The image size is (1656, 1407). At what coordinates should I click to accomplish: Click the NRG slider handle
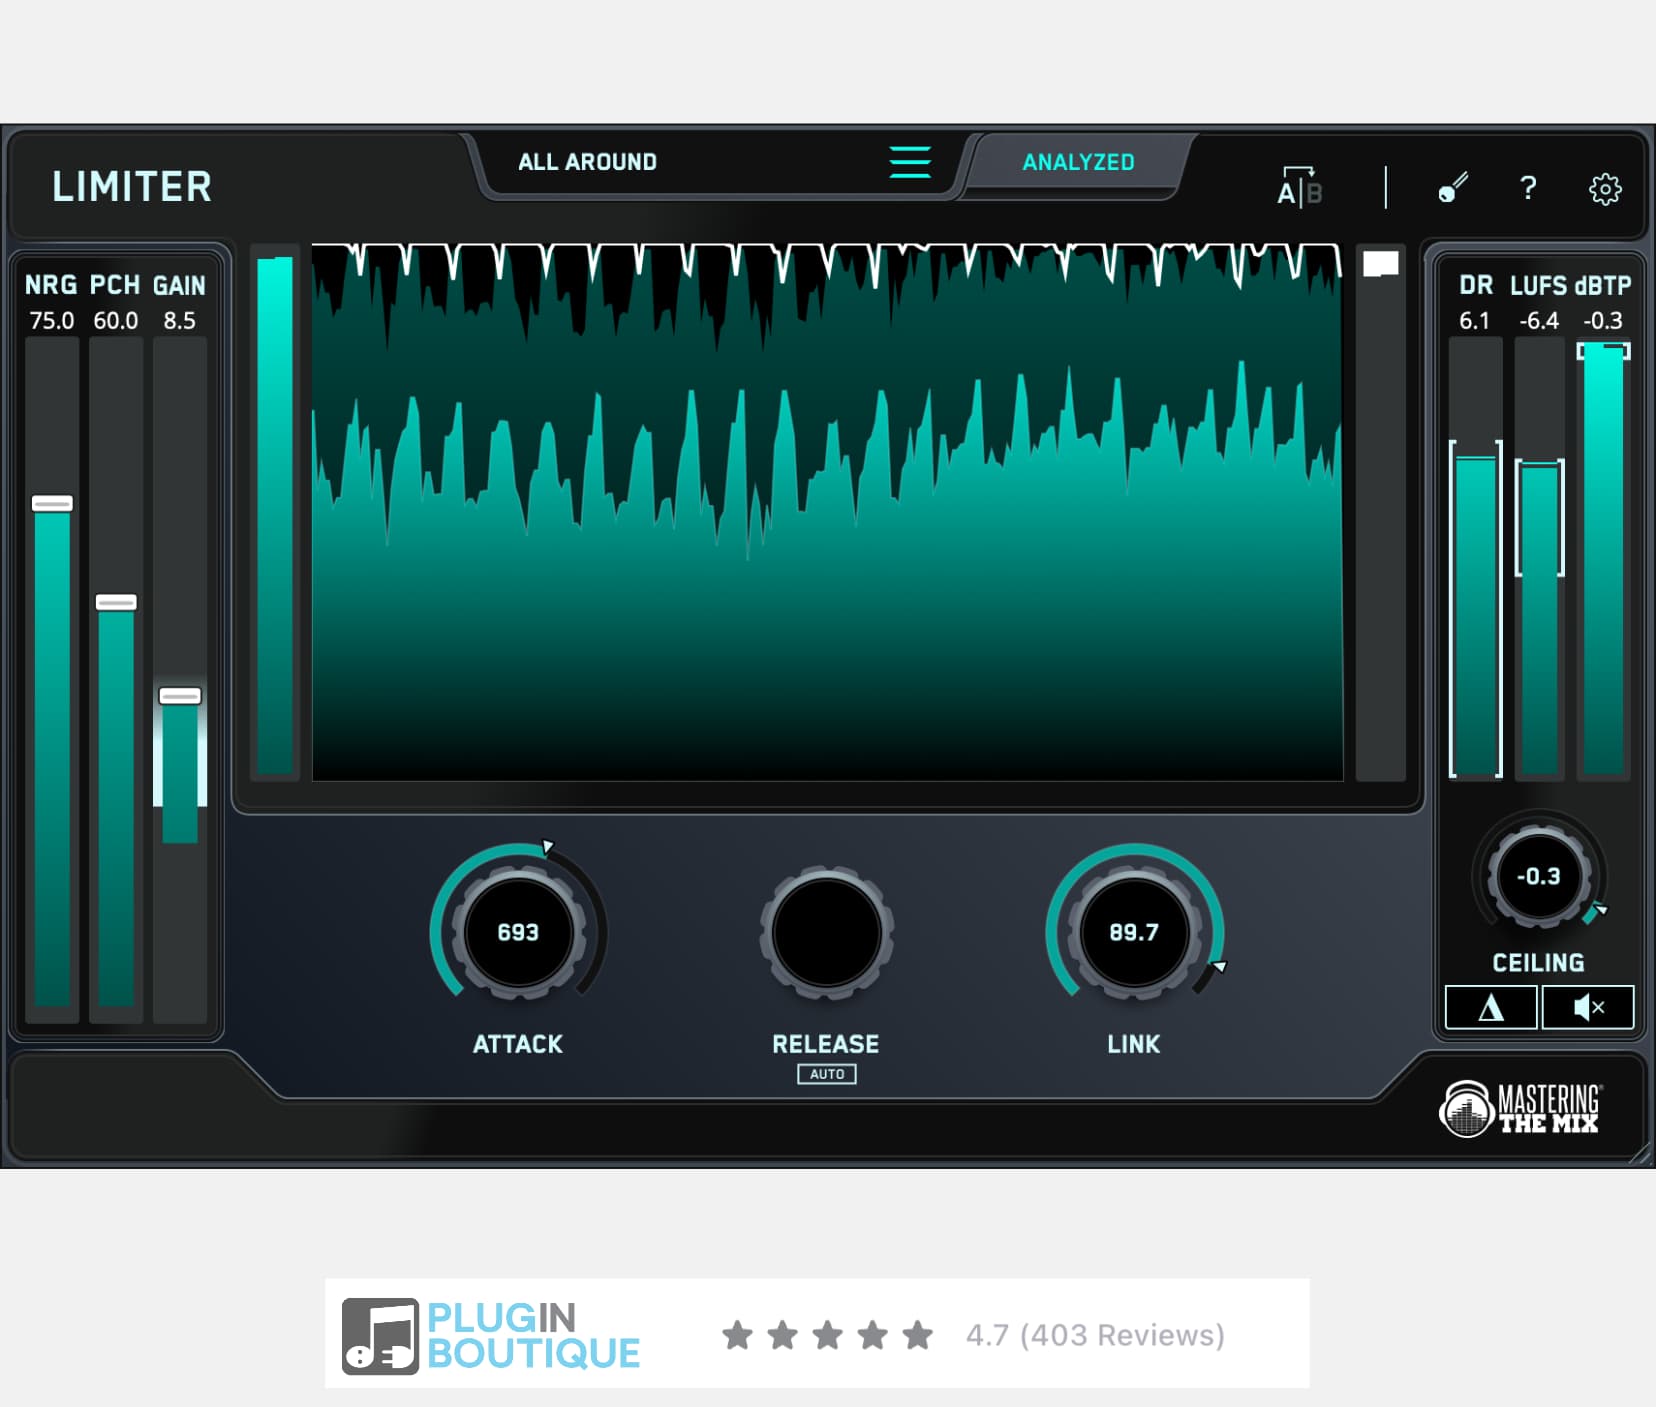(52, 504)
